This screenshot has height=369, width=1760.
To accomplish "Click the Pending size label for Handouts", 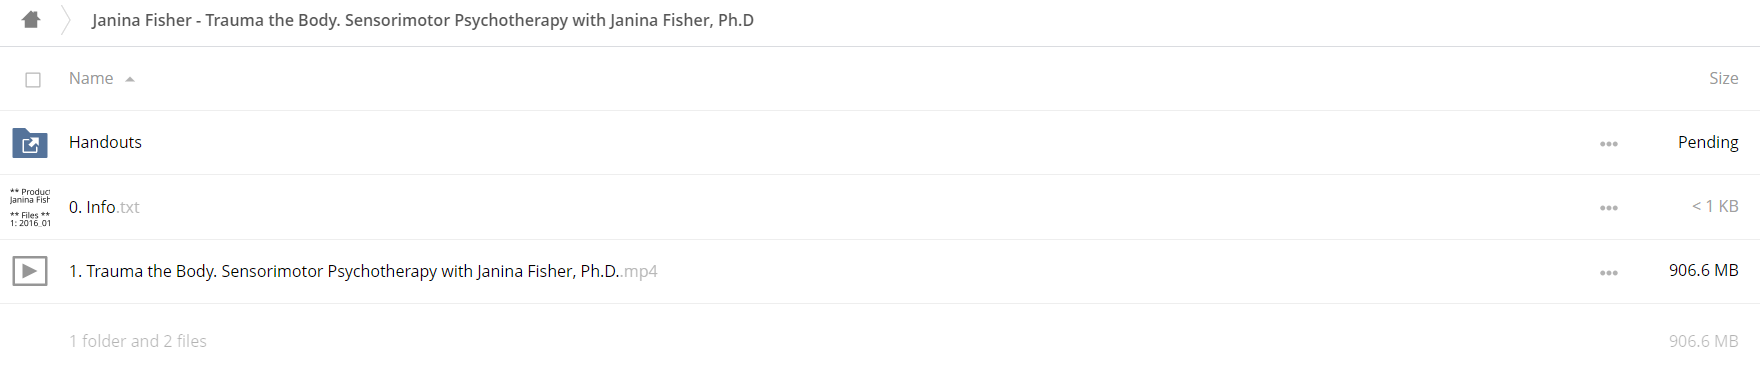I will [1708, 142].
